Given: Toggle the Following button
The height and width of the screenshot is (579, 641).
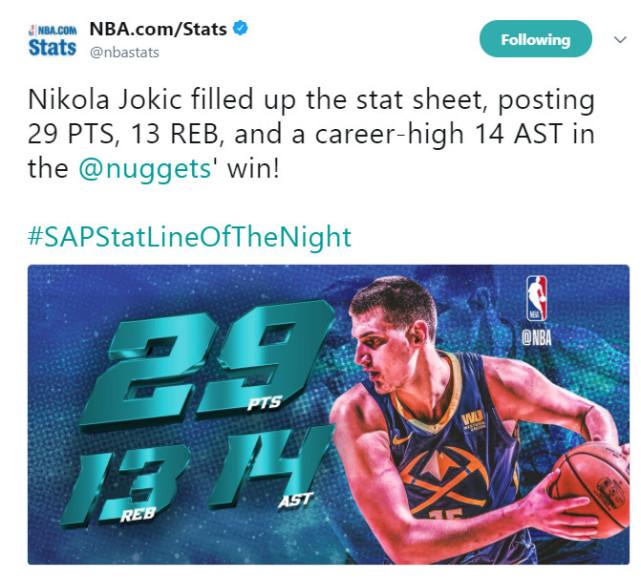Looking at the screenshot, I should click(536, 40).
